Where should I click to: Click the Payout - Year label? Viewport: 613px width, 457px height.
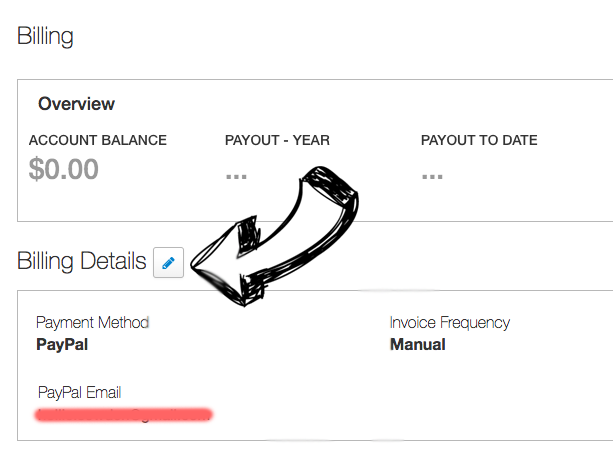click(x=277, y=140)
